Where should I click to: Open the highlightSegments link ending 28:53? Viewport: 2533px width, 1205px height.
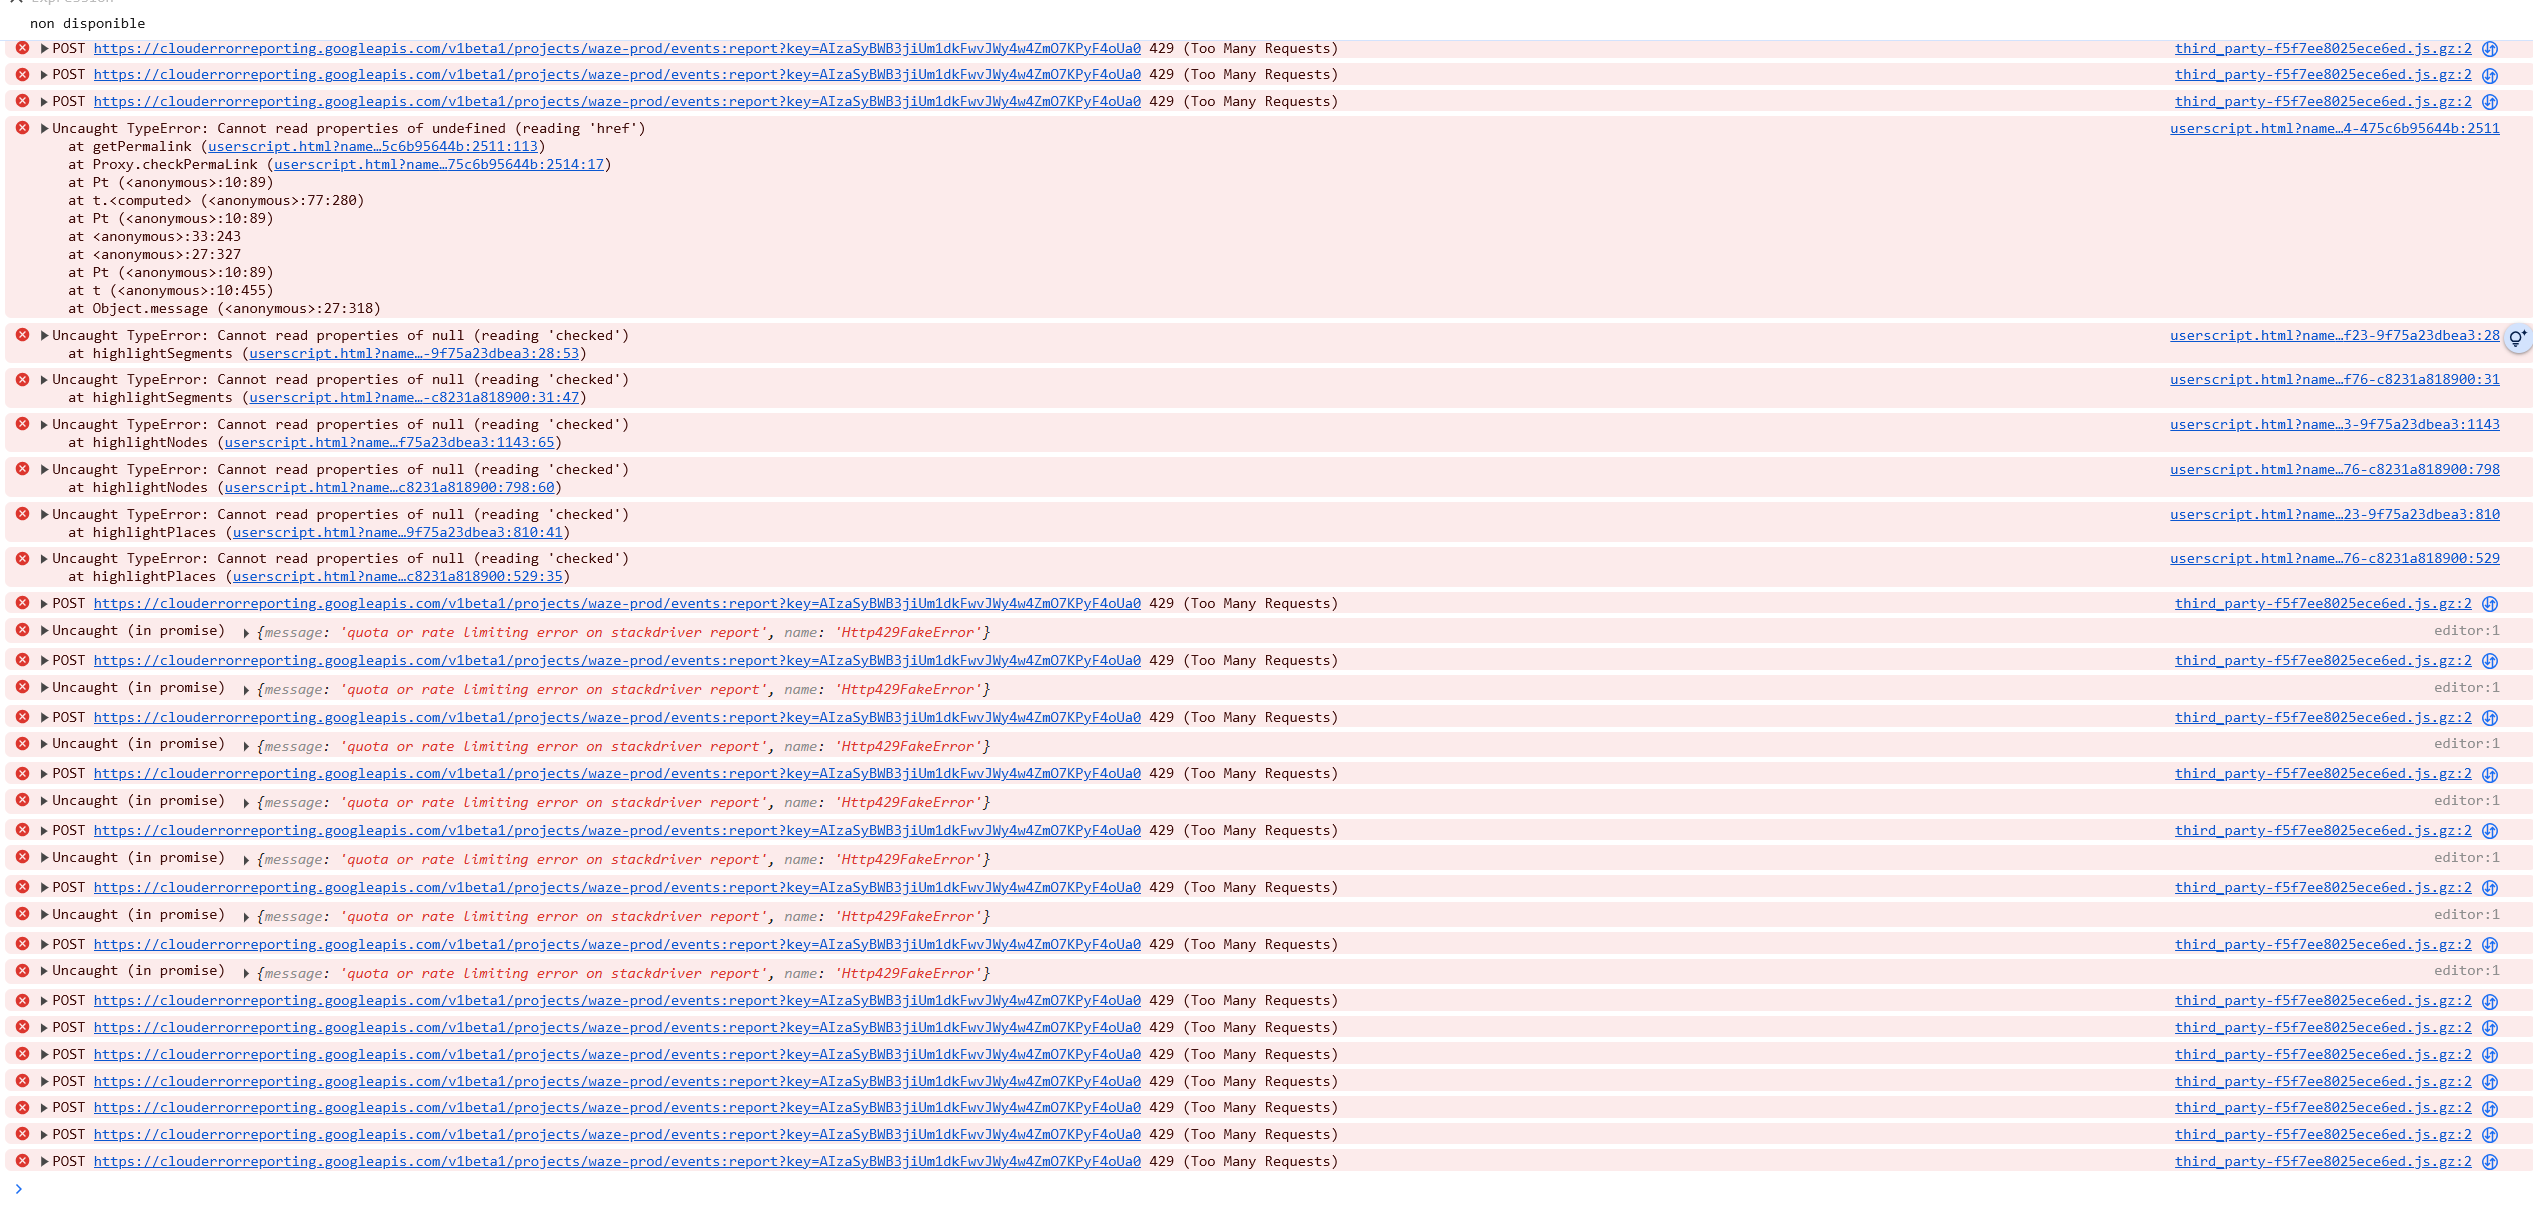coord(413,354)
